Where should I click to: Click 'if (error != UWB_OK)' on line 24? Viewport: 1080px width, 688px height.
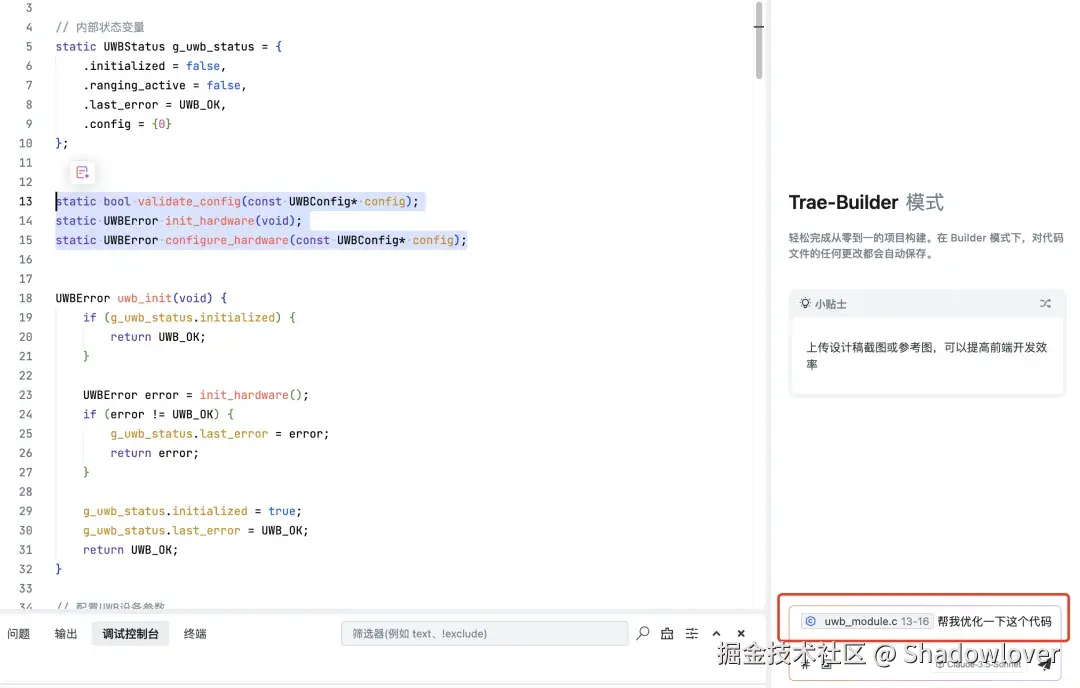pos(151,414)
